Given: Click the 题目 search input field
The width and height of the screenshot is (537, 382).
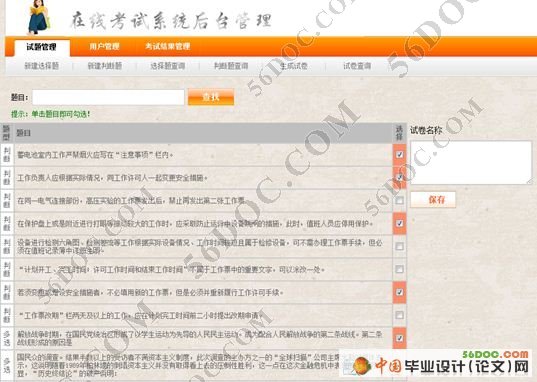Looking at the screenshot, I should pos(108,97).
